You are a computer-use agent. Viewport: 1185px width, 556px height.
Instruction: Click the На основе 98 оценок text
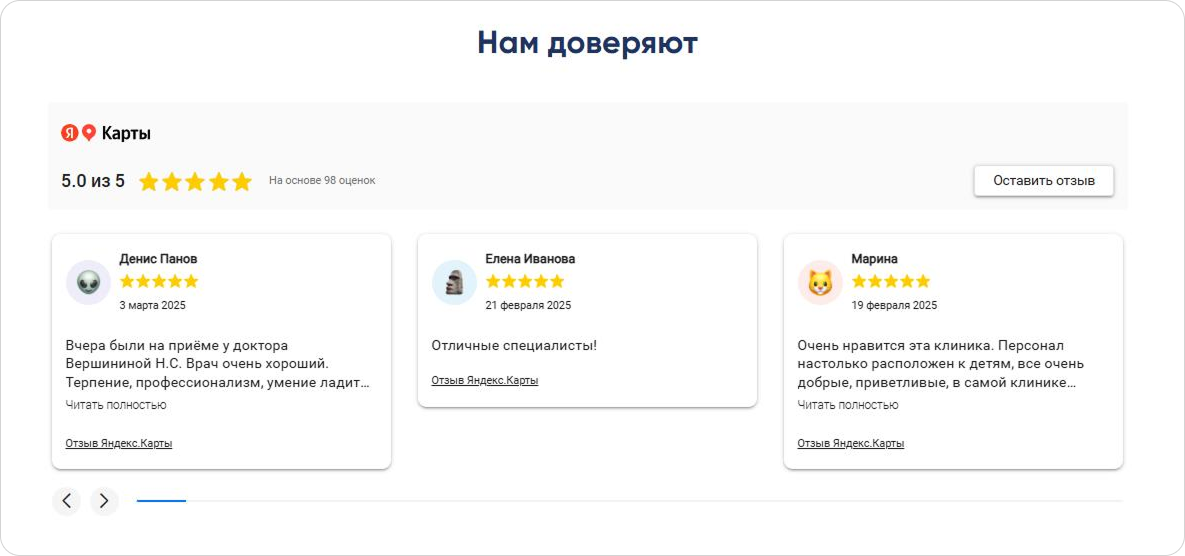click(322, 181)
